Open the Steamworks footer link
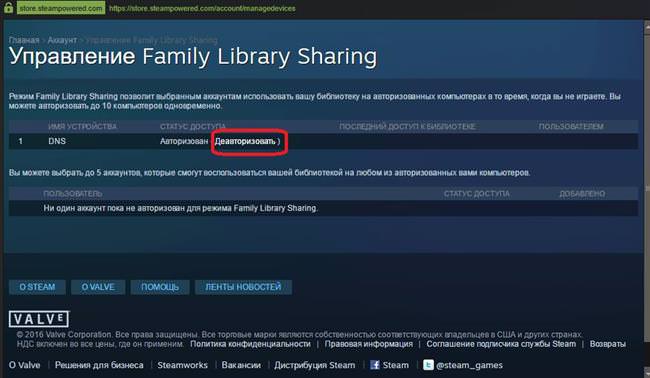This screenshot has width=650, height=378. click(182, 365)
